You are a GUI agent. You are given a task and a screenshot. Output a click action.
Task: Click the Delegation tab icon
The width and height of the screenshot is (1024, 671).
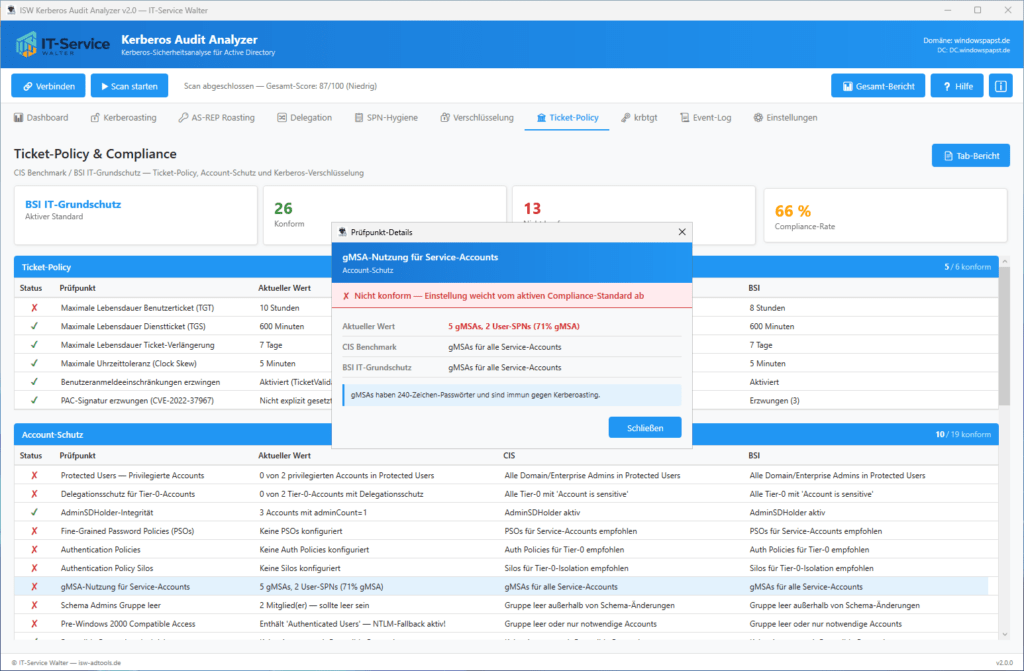[x=282, y=118]
